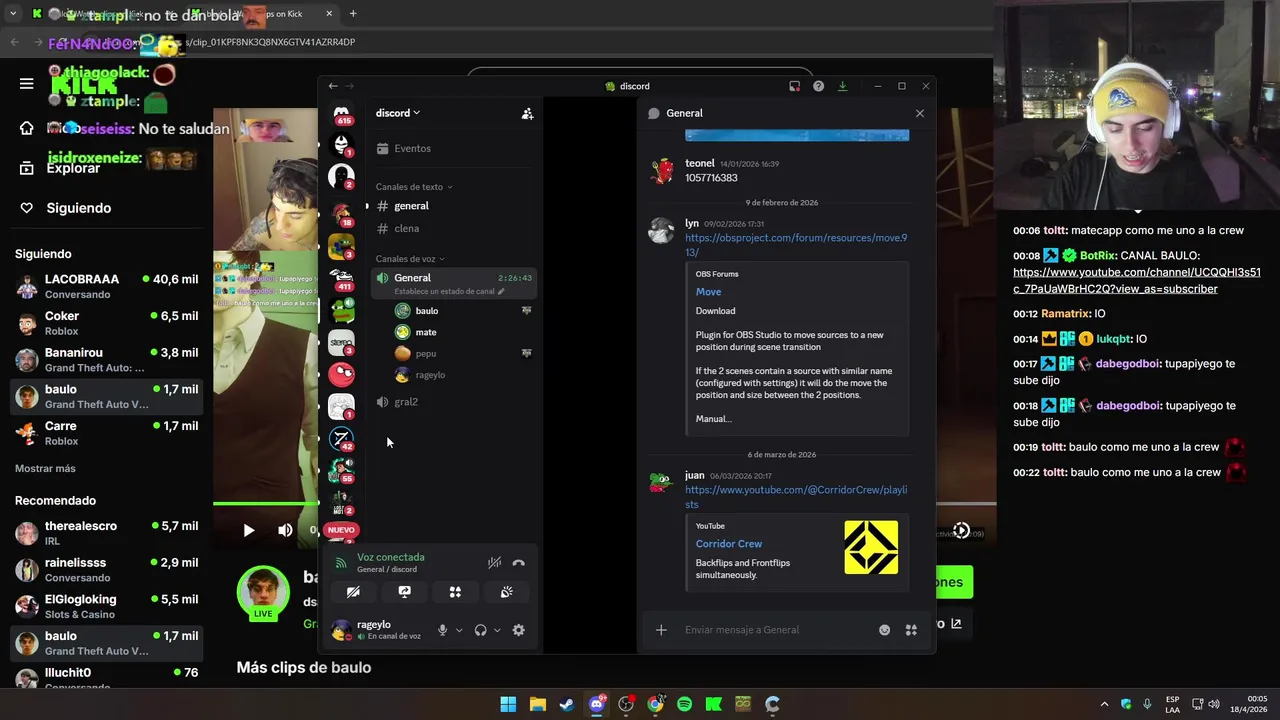Select user rageylo in the voice channel
The image size is (1280, 720).
462,375
